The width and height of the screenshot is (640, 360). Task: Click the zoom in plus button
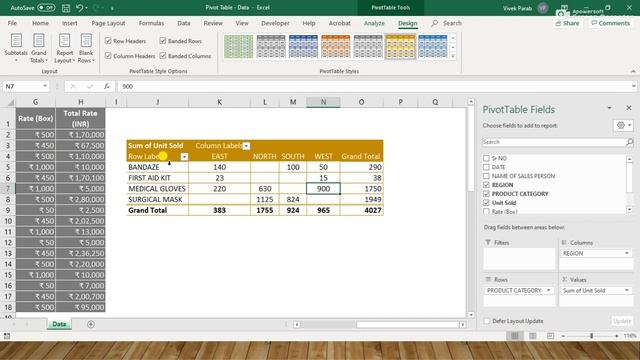[617, 336]
